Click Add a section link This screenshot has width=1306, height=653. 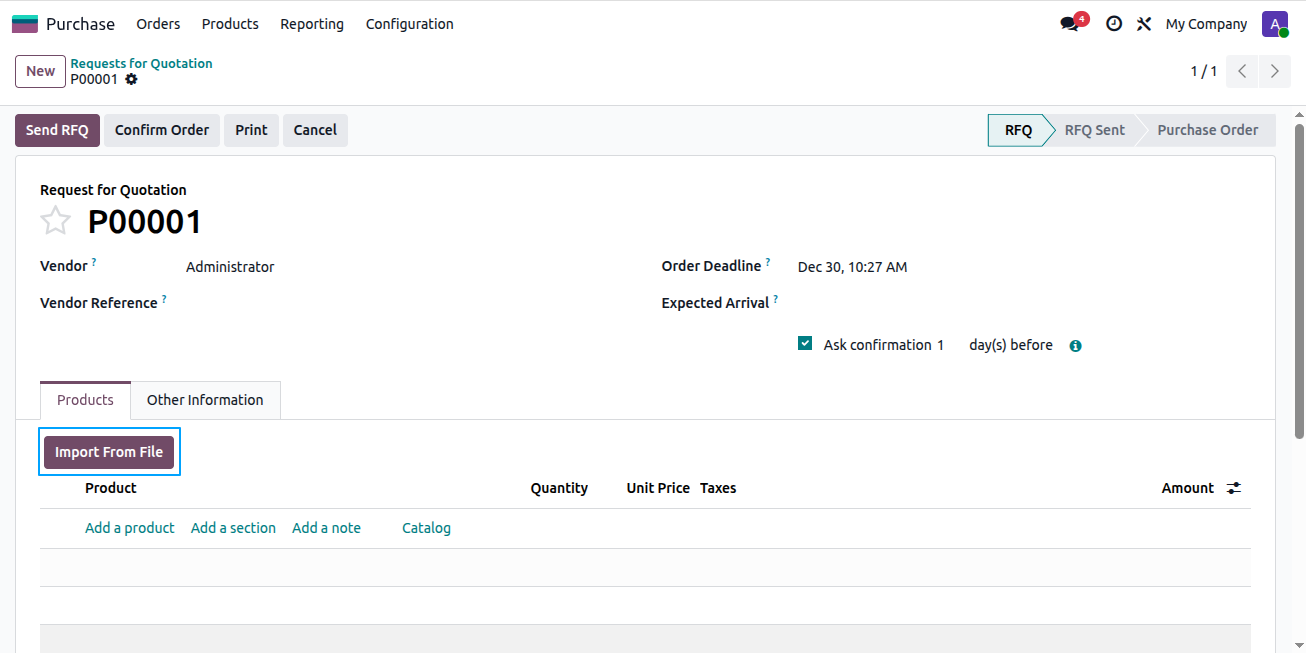[x=233, y=528]
